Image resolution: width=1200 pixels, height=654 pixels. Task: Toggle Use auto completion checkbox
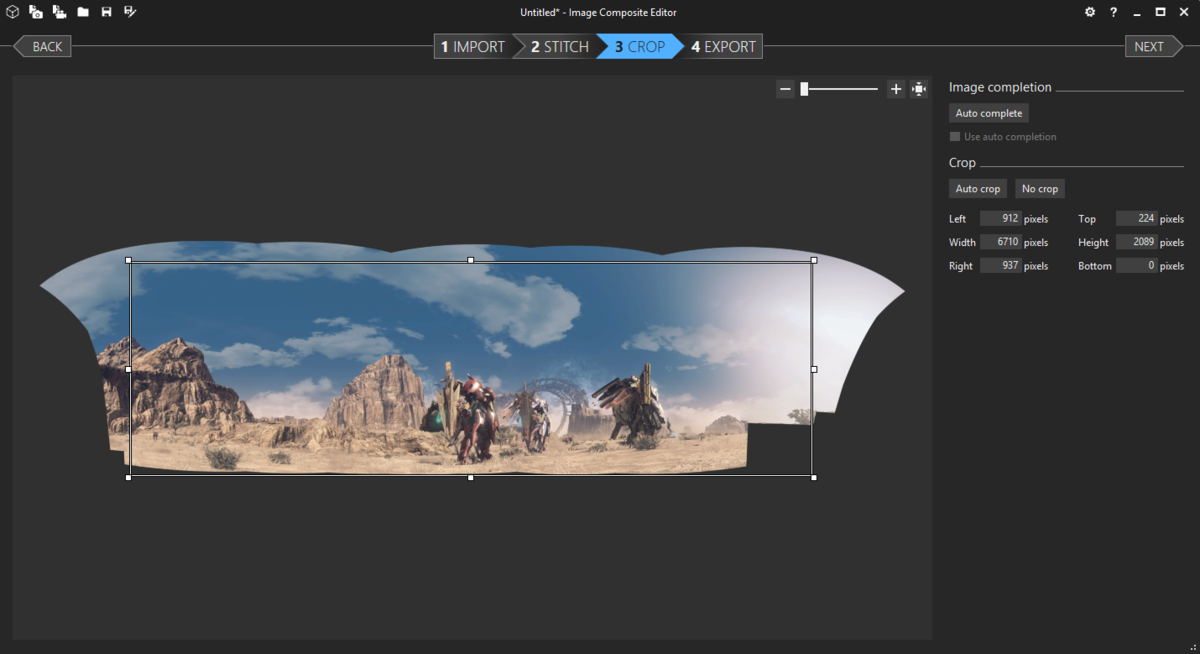click(955, 136)
